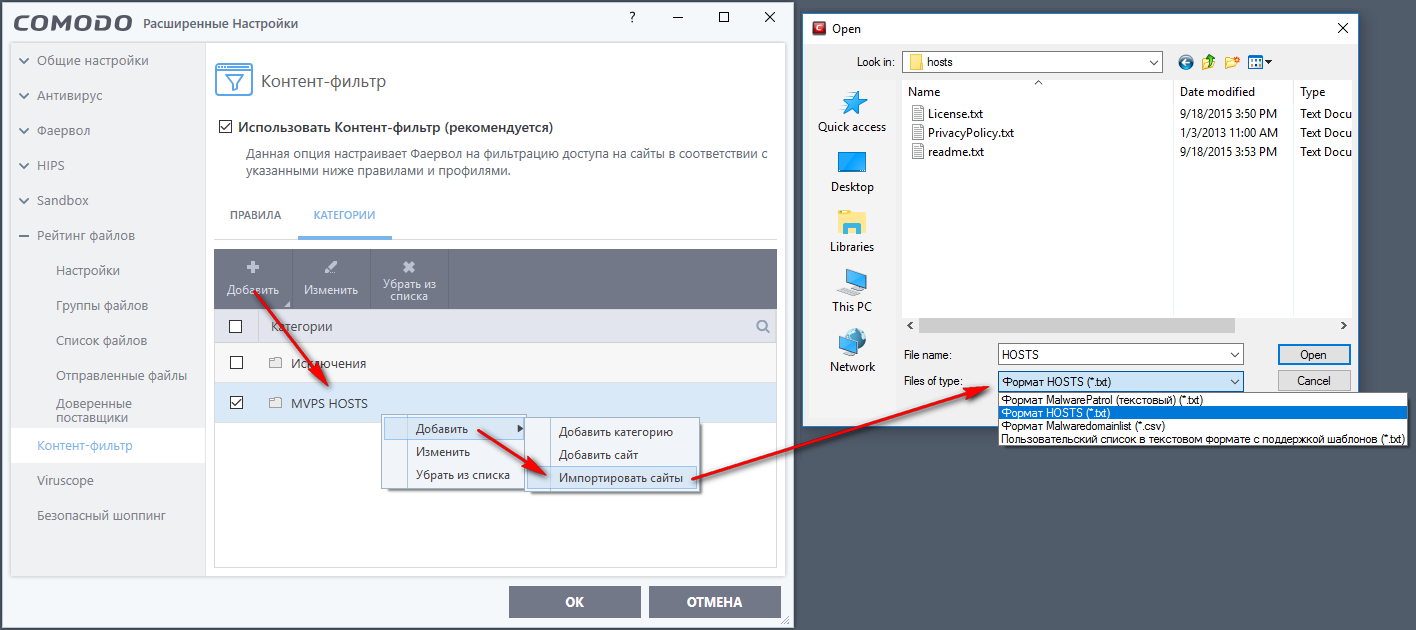The width and height of the screenshot is (1416, 630).
Task: Open Отправленные файлы in the sidebar
Action: coord(122,376)
